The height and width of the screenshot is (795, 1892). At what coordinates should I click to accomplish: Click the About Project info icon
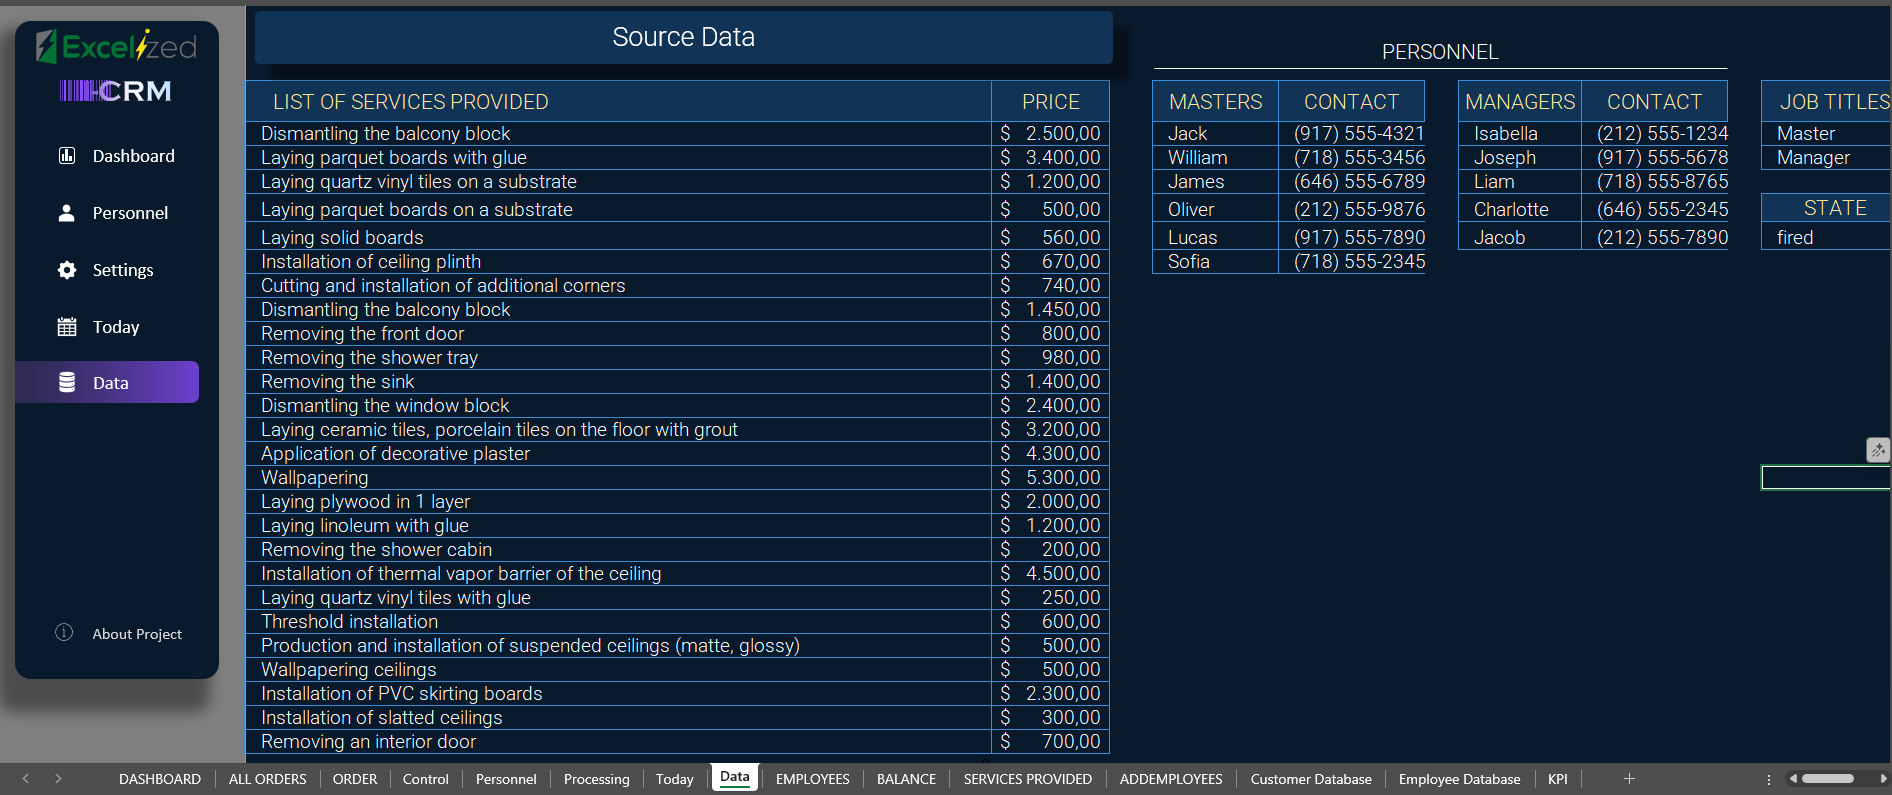pos(64,632)
